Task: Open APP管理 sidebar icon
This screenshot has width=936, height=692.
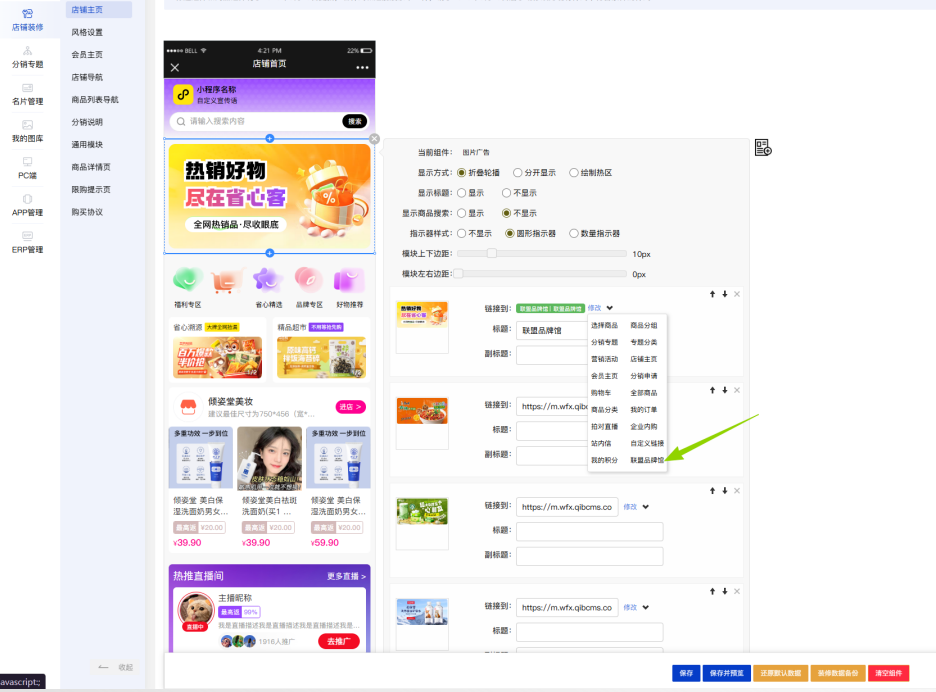Action: pyautogui.click(x=27, y=205)
